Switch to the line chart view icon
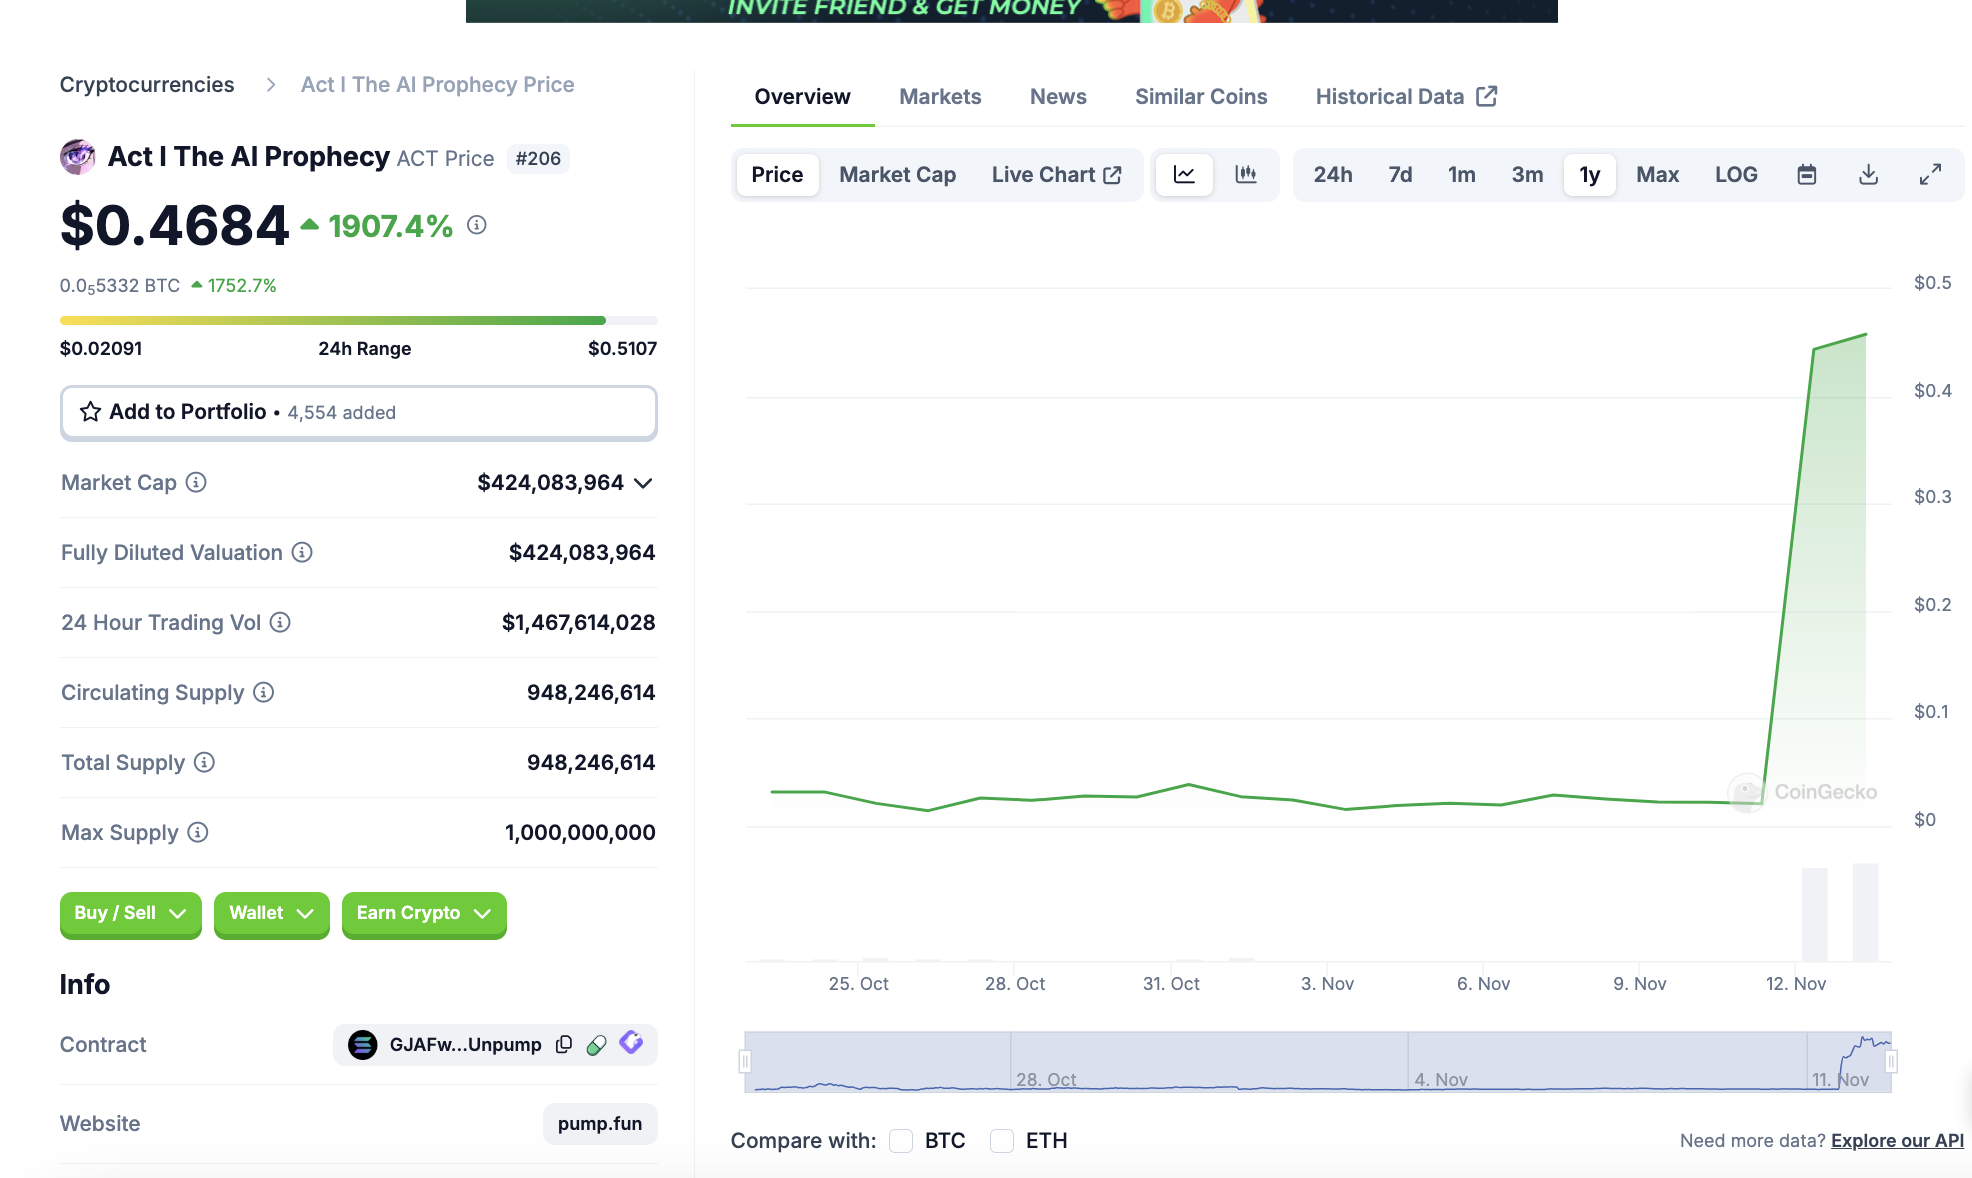This screenshot has width=1972, height=1178. (x=1184, y=175)
